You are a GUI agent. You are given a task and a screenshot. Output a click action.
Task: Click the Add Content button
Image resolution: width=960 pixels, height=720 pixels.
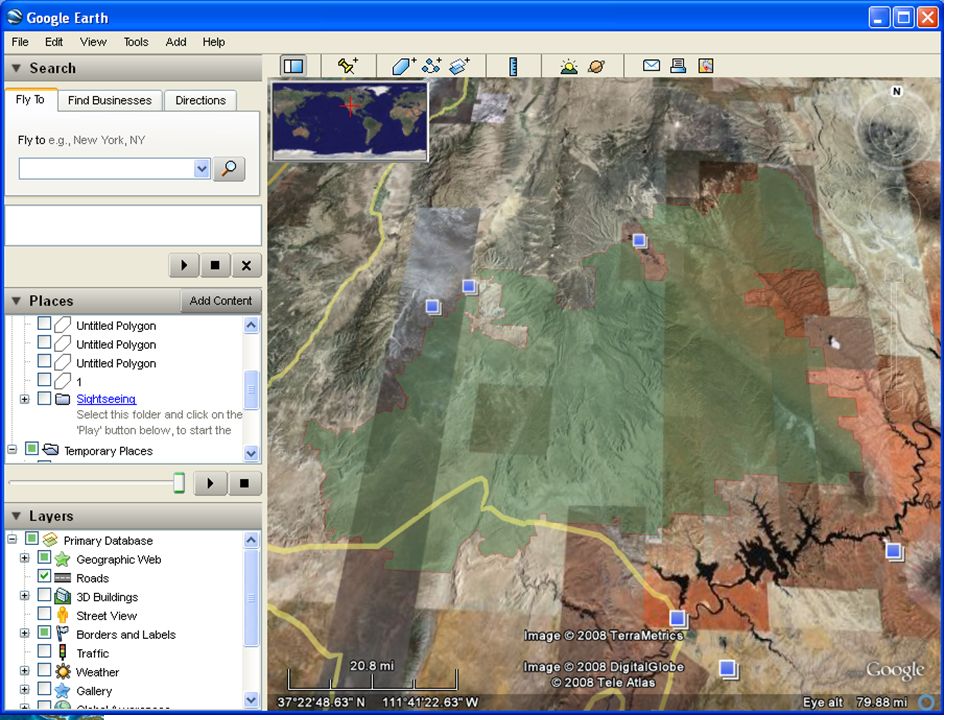pyautogui.click(x=220, y=301)
